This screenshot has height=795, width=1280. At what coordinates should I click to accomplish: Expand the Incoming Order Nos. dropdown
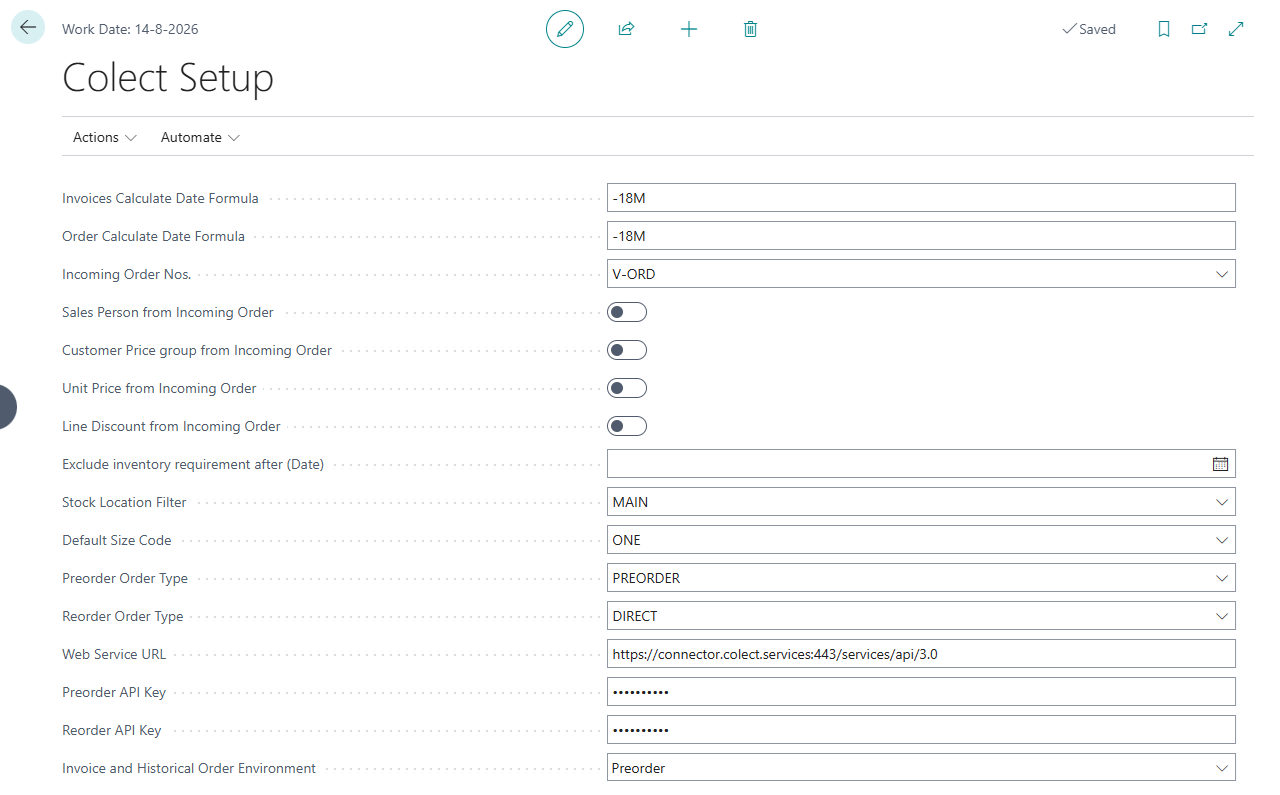point(1222,274)
